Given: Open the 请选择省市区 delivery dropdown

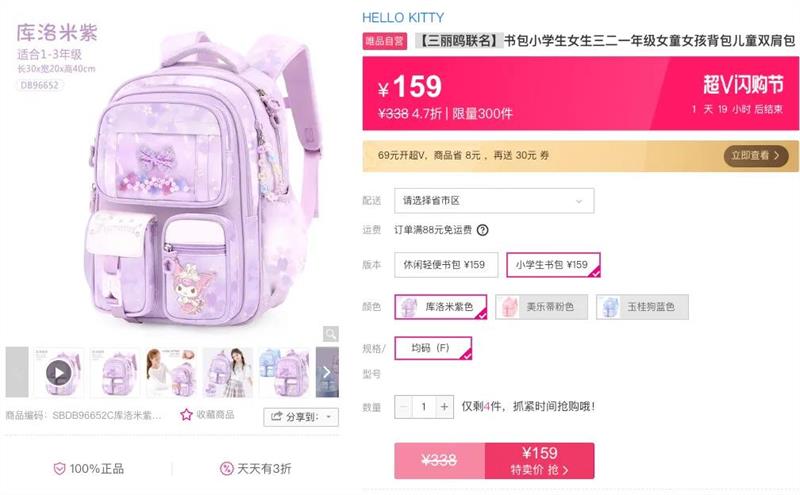Looking at the screenshot, I should [494, 201].
